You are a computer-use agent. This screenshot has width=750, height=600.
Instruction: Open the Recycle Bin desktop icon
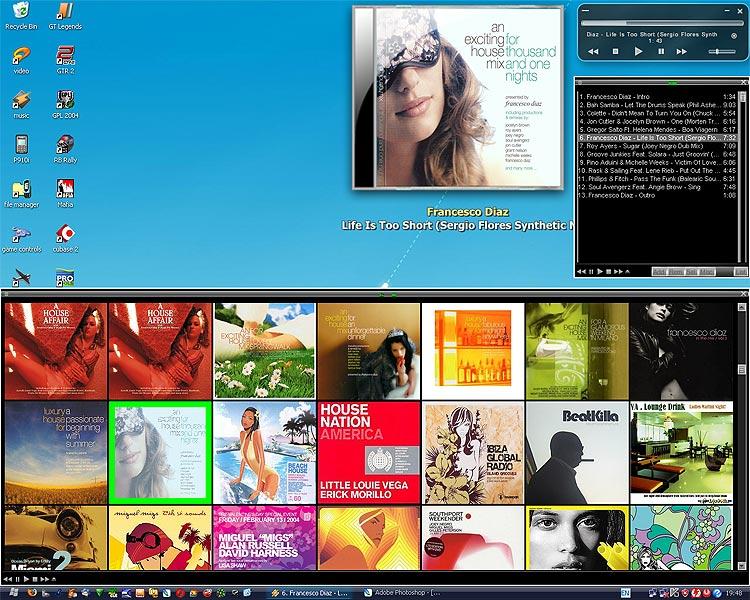21,16
